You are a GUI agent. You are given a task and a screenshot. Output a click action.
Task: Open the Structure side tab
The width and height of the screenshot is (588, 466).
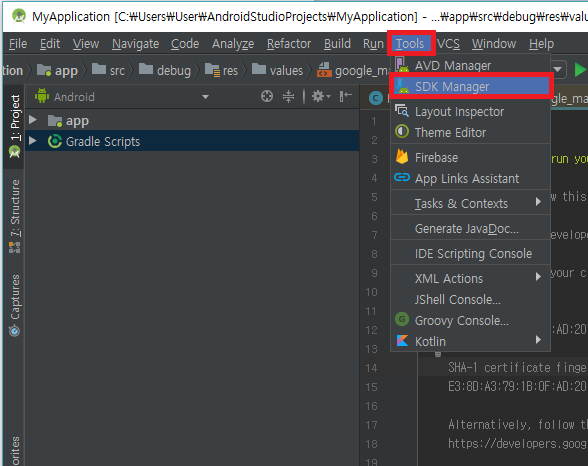[14, 216]
